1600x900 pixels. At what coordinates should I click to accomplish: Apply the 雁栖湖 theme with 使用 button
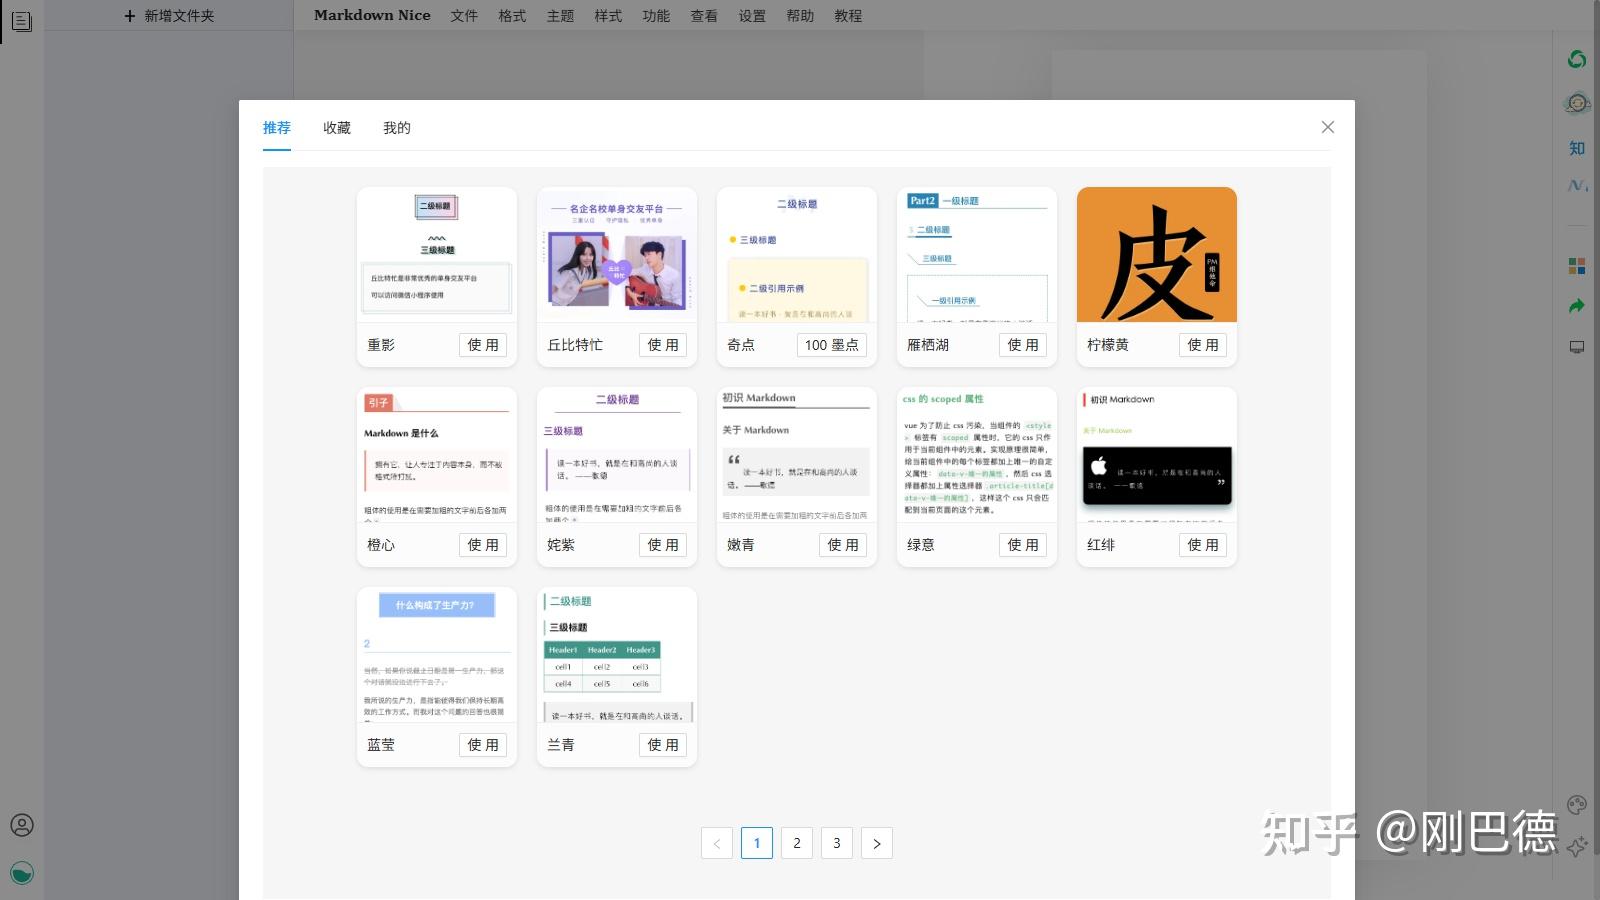[x=1023, y=345]
